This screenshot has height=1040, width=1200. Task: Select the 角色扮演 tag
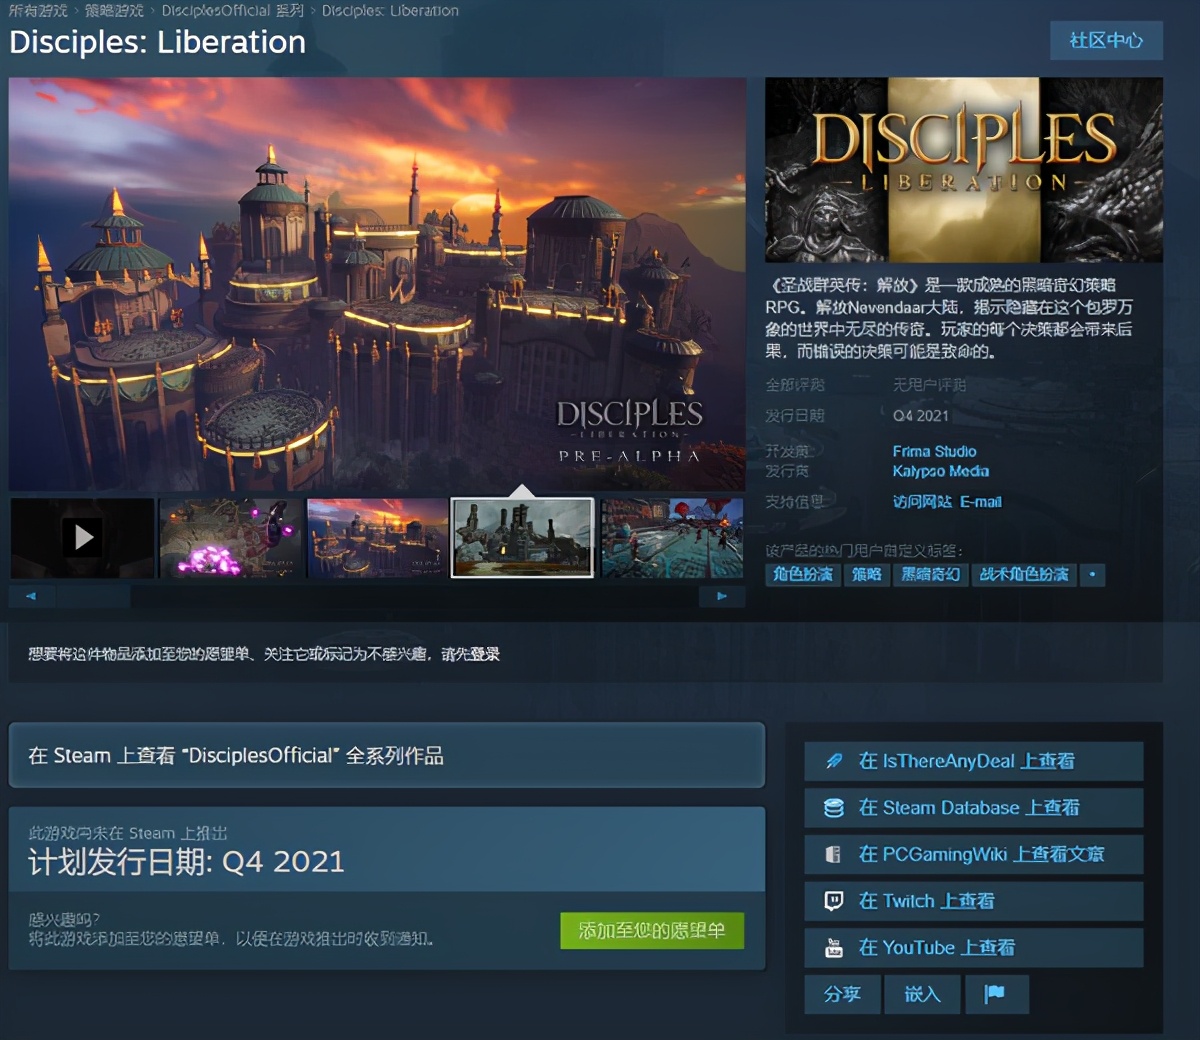[802, 574]
